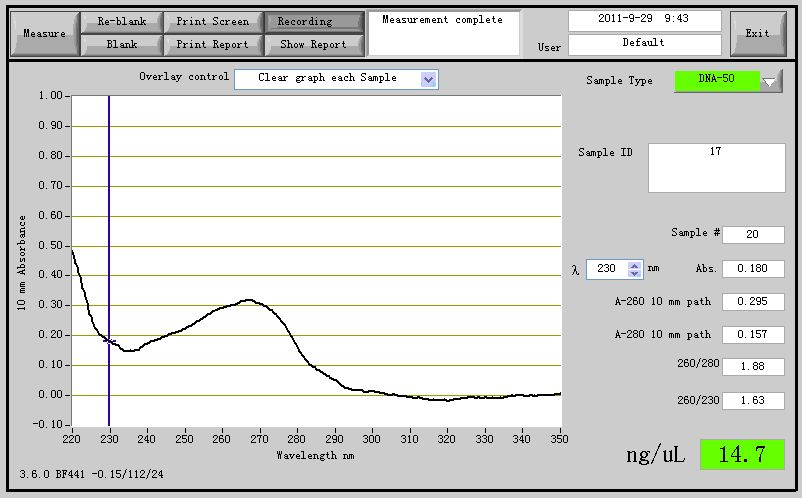Image resolution: width=802 pixels, height=498 pixels.
Task: Click the green ng/uL concentration readout
Action: click(x=742, y=454)
